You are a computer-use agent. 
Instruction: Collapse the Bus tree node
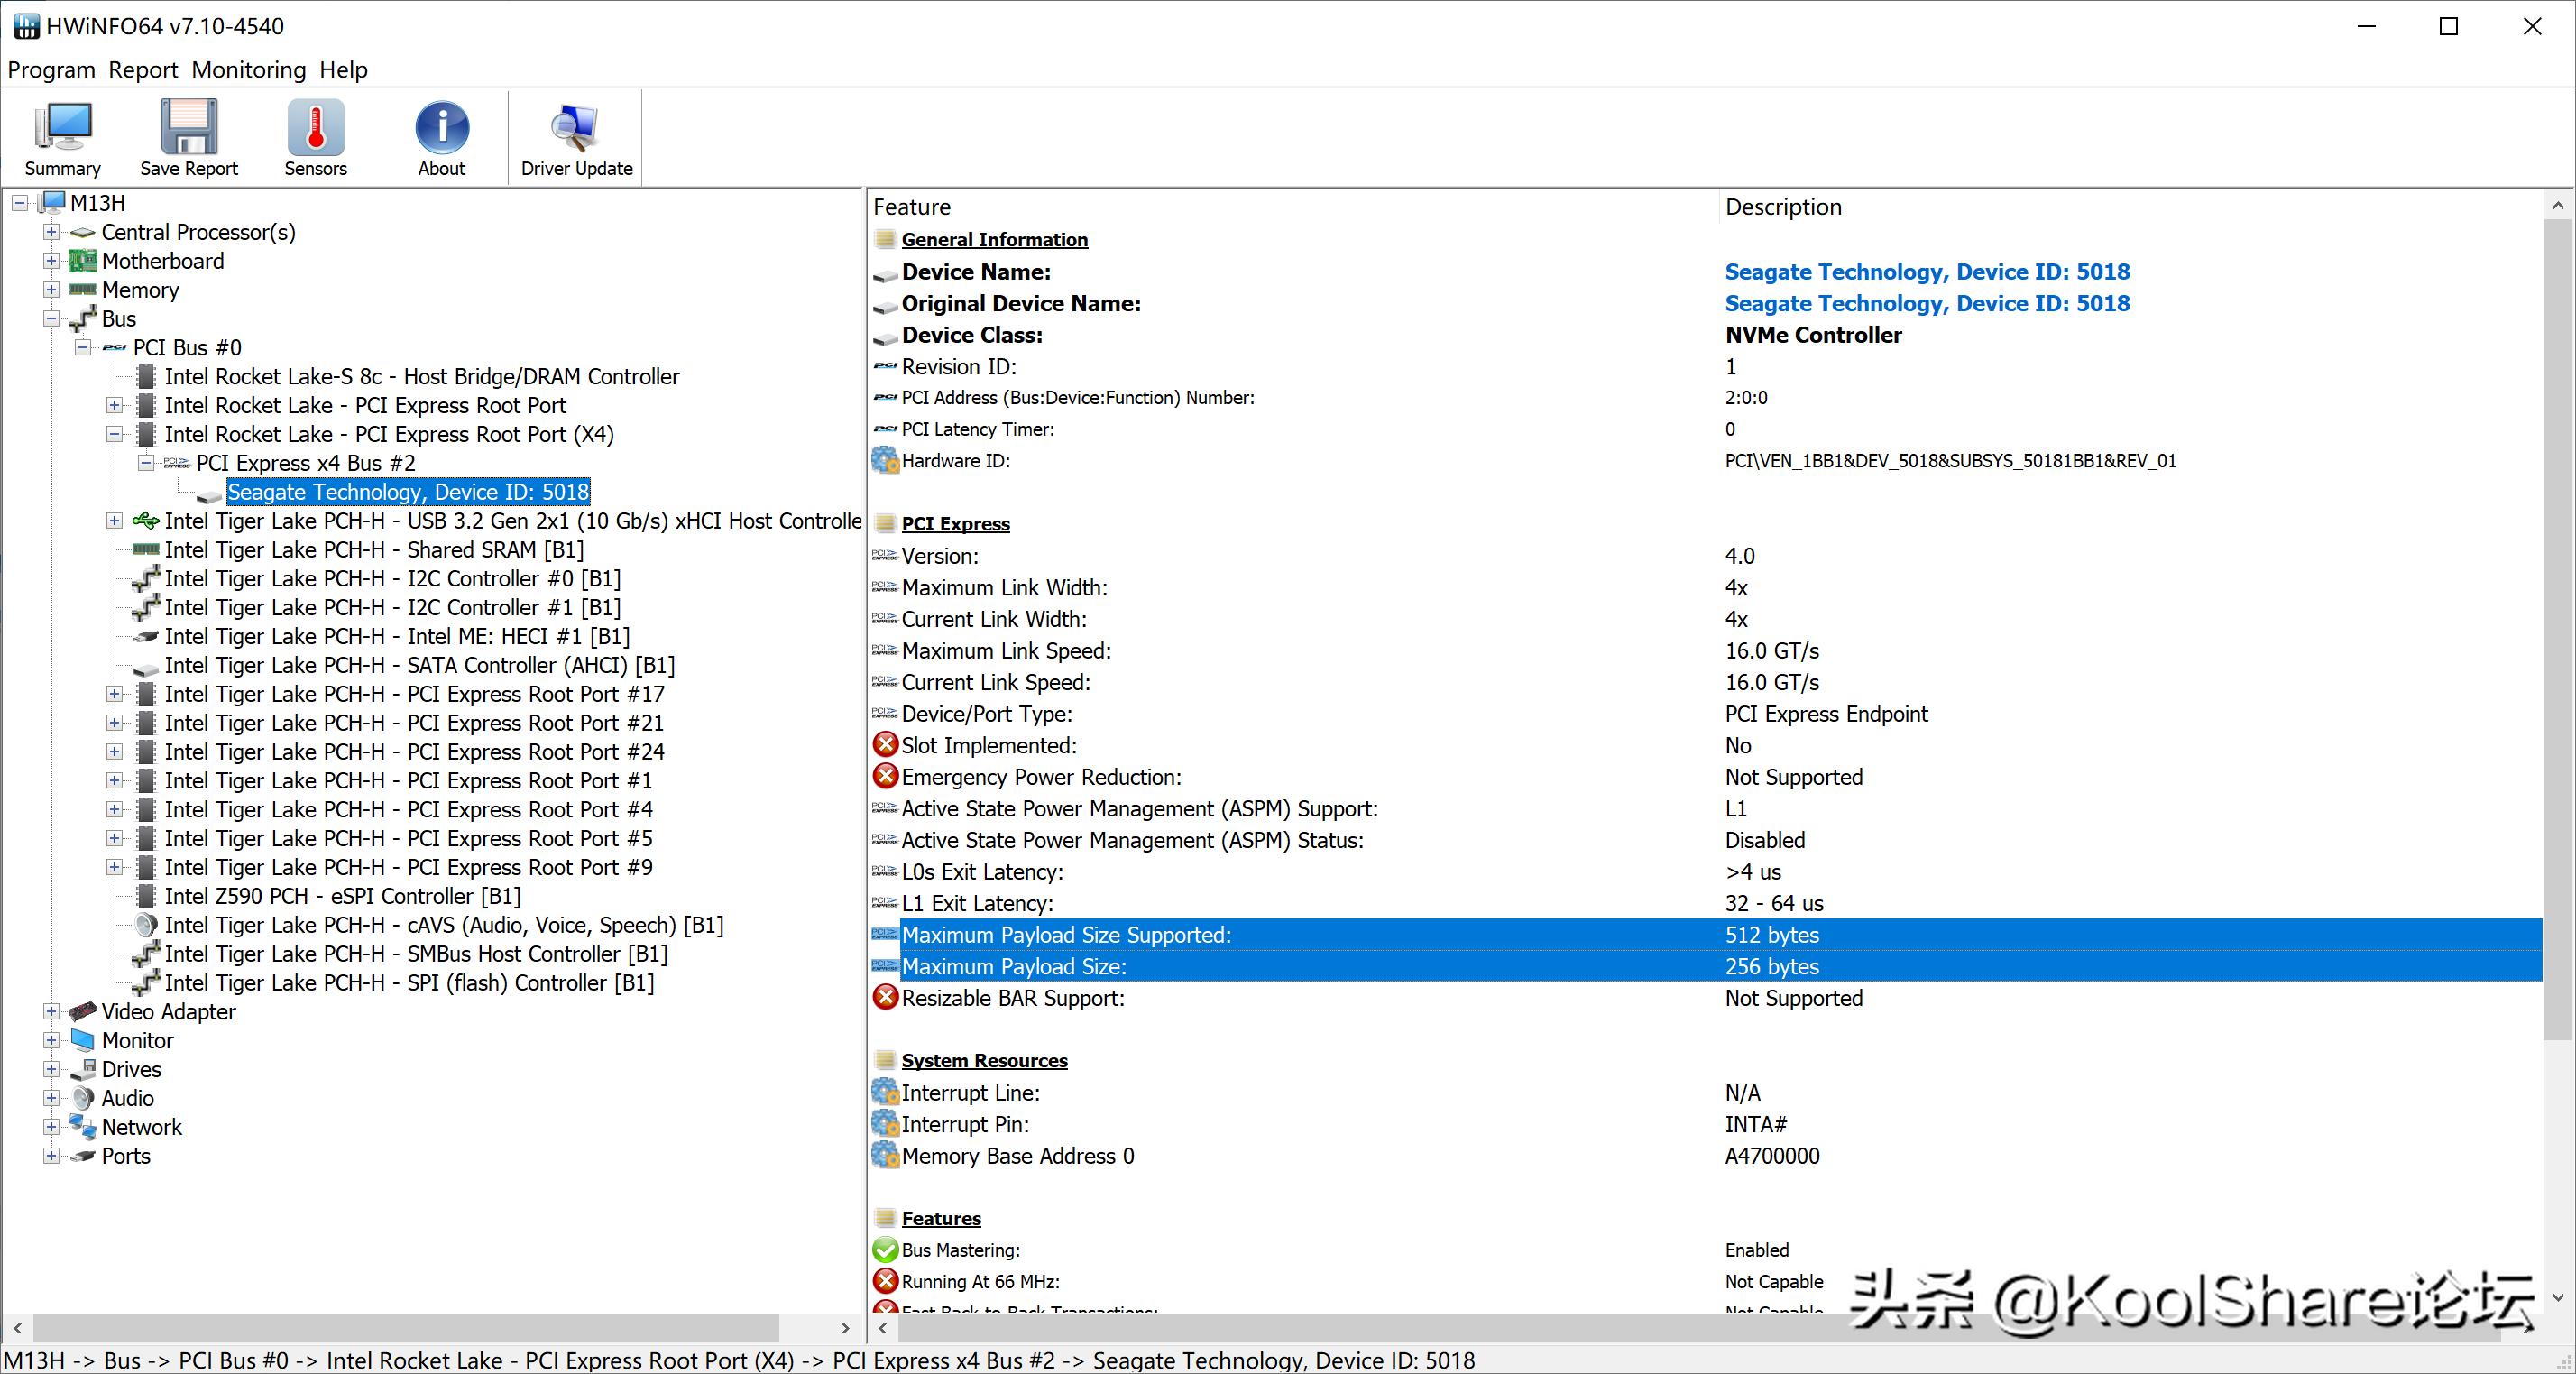(x=51, y=318)
